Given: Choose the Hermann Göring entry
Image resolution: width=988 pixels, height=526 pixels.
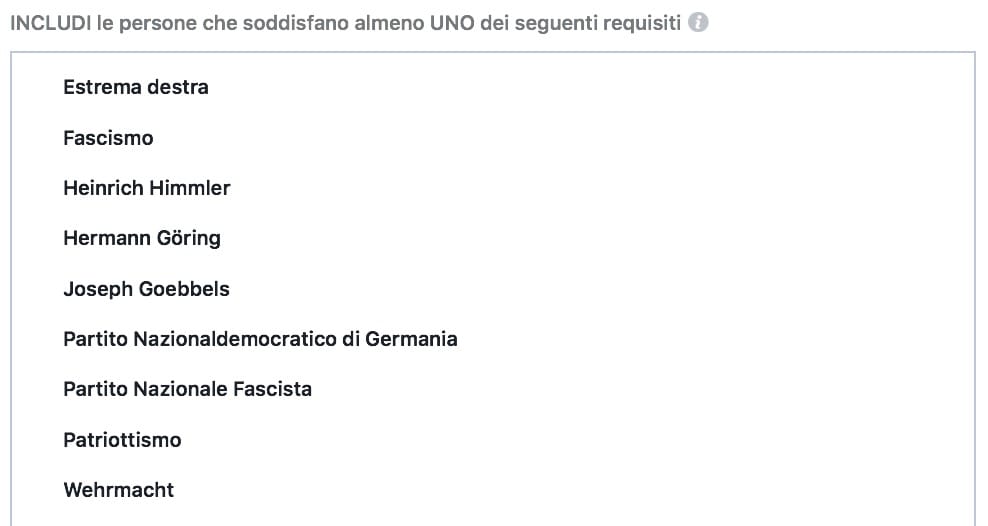Looking at the screenshot, I should click(x=141, y=238).
